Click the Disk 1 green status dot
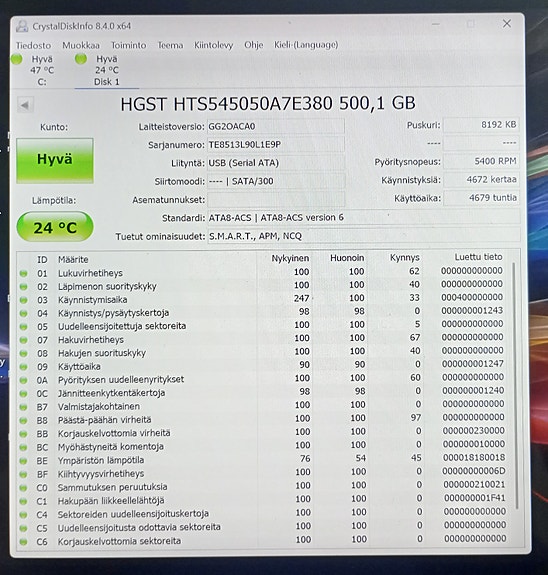This screenshot has width=548, height=575. [x=81, y=58]
